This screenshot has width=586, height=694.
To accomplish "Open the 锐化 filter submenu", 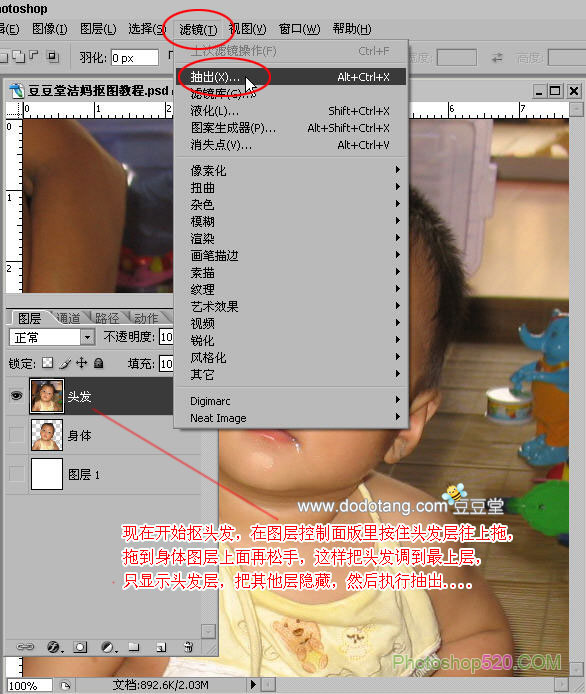I will (x=290, y=340).
